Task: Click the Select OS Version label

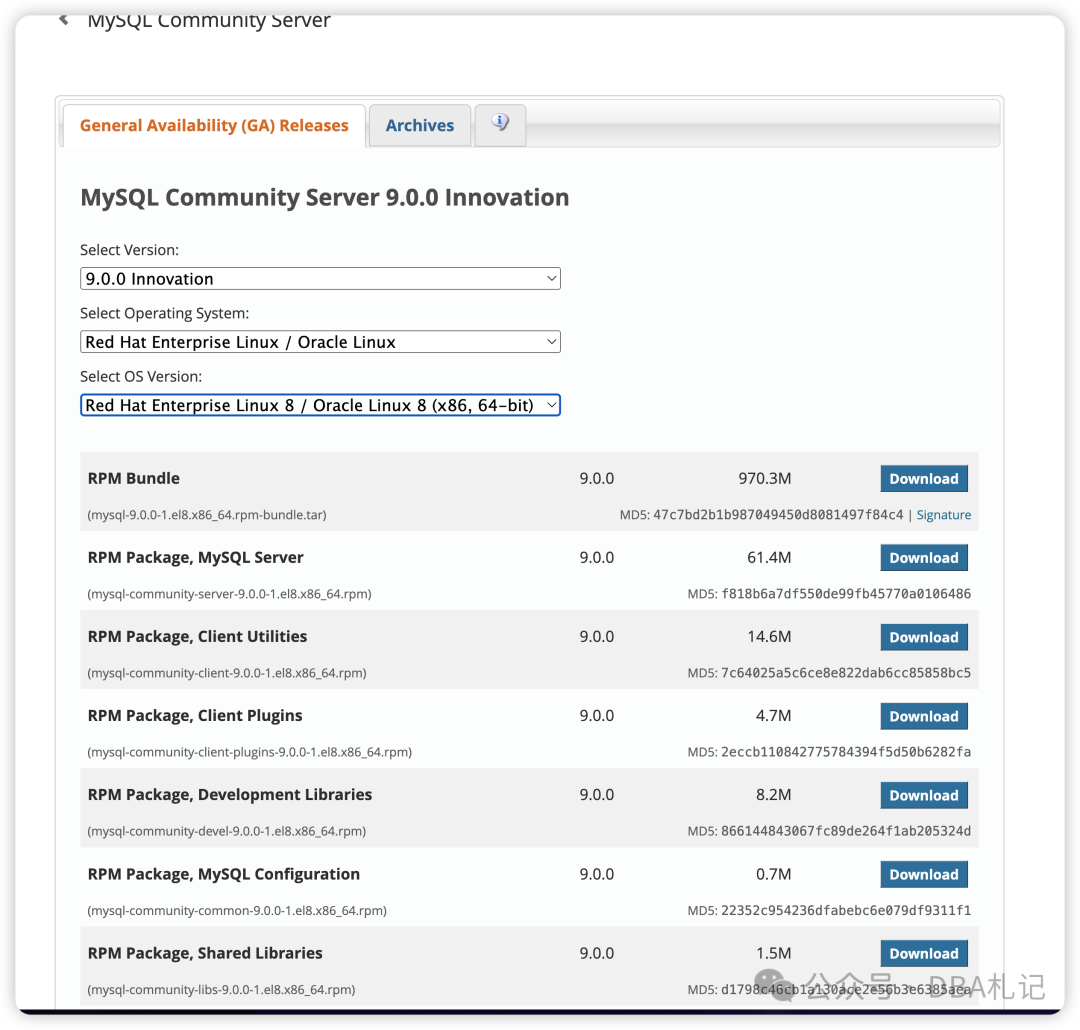Action: 141,376
